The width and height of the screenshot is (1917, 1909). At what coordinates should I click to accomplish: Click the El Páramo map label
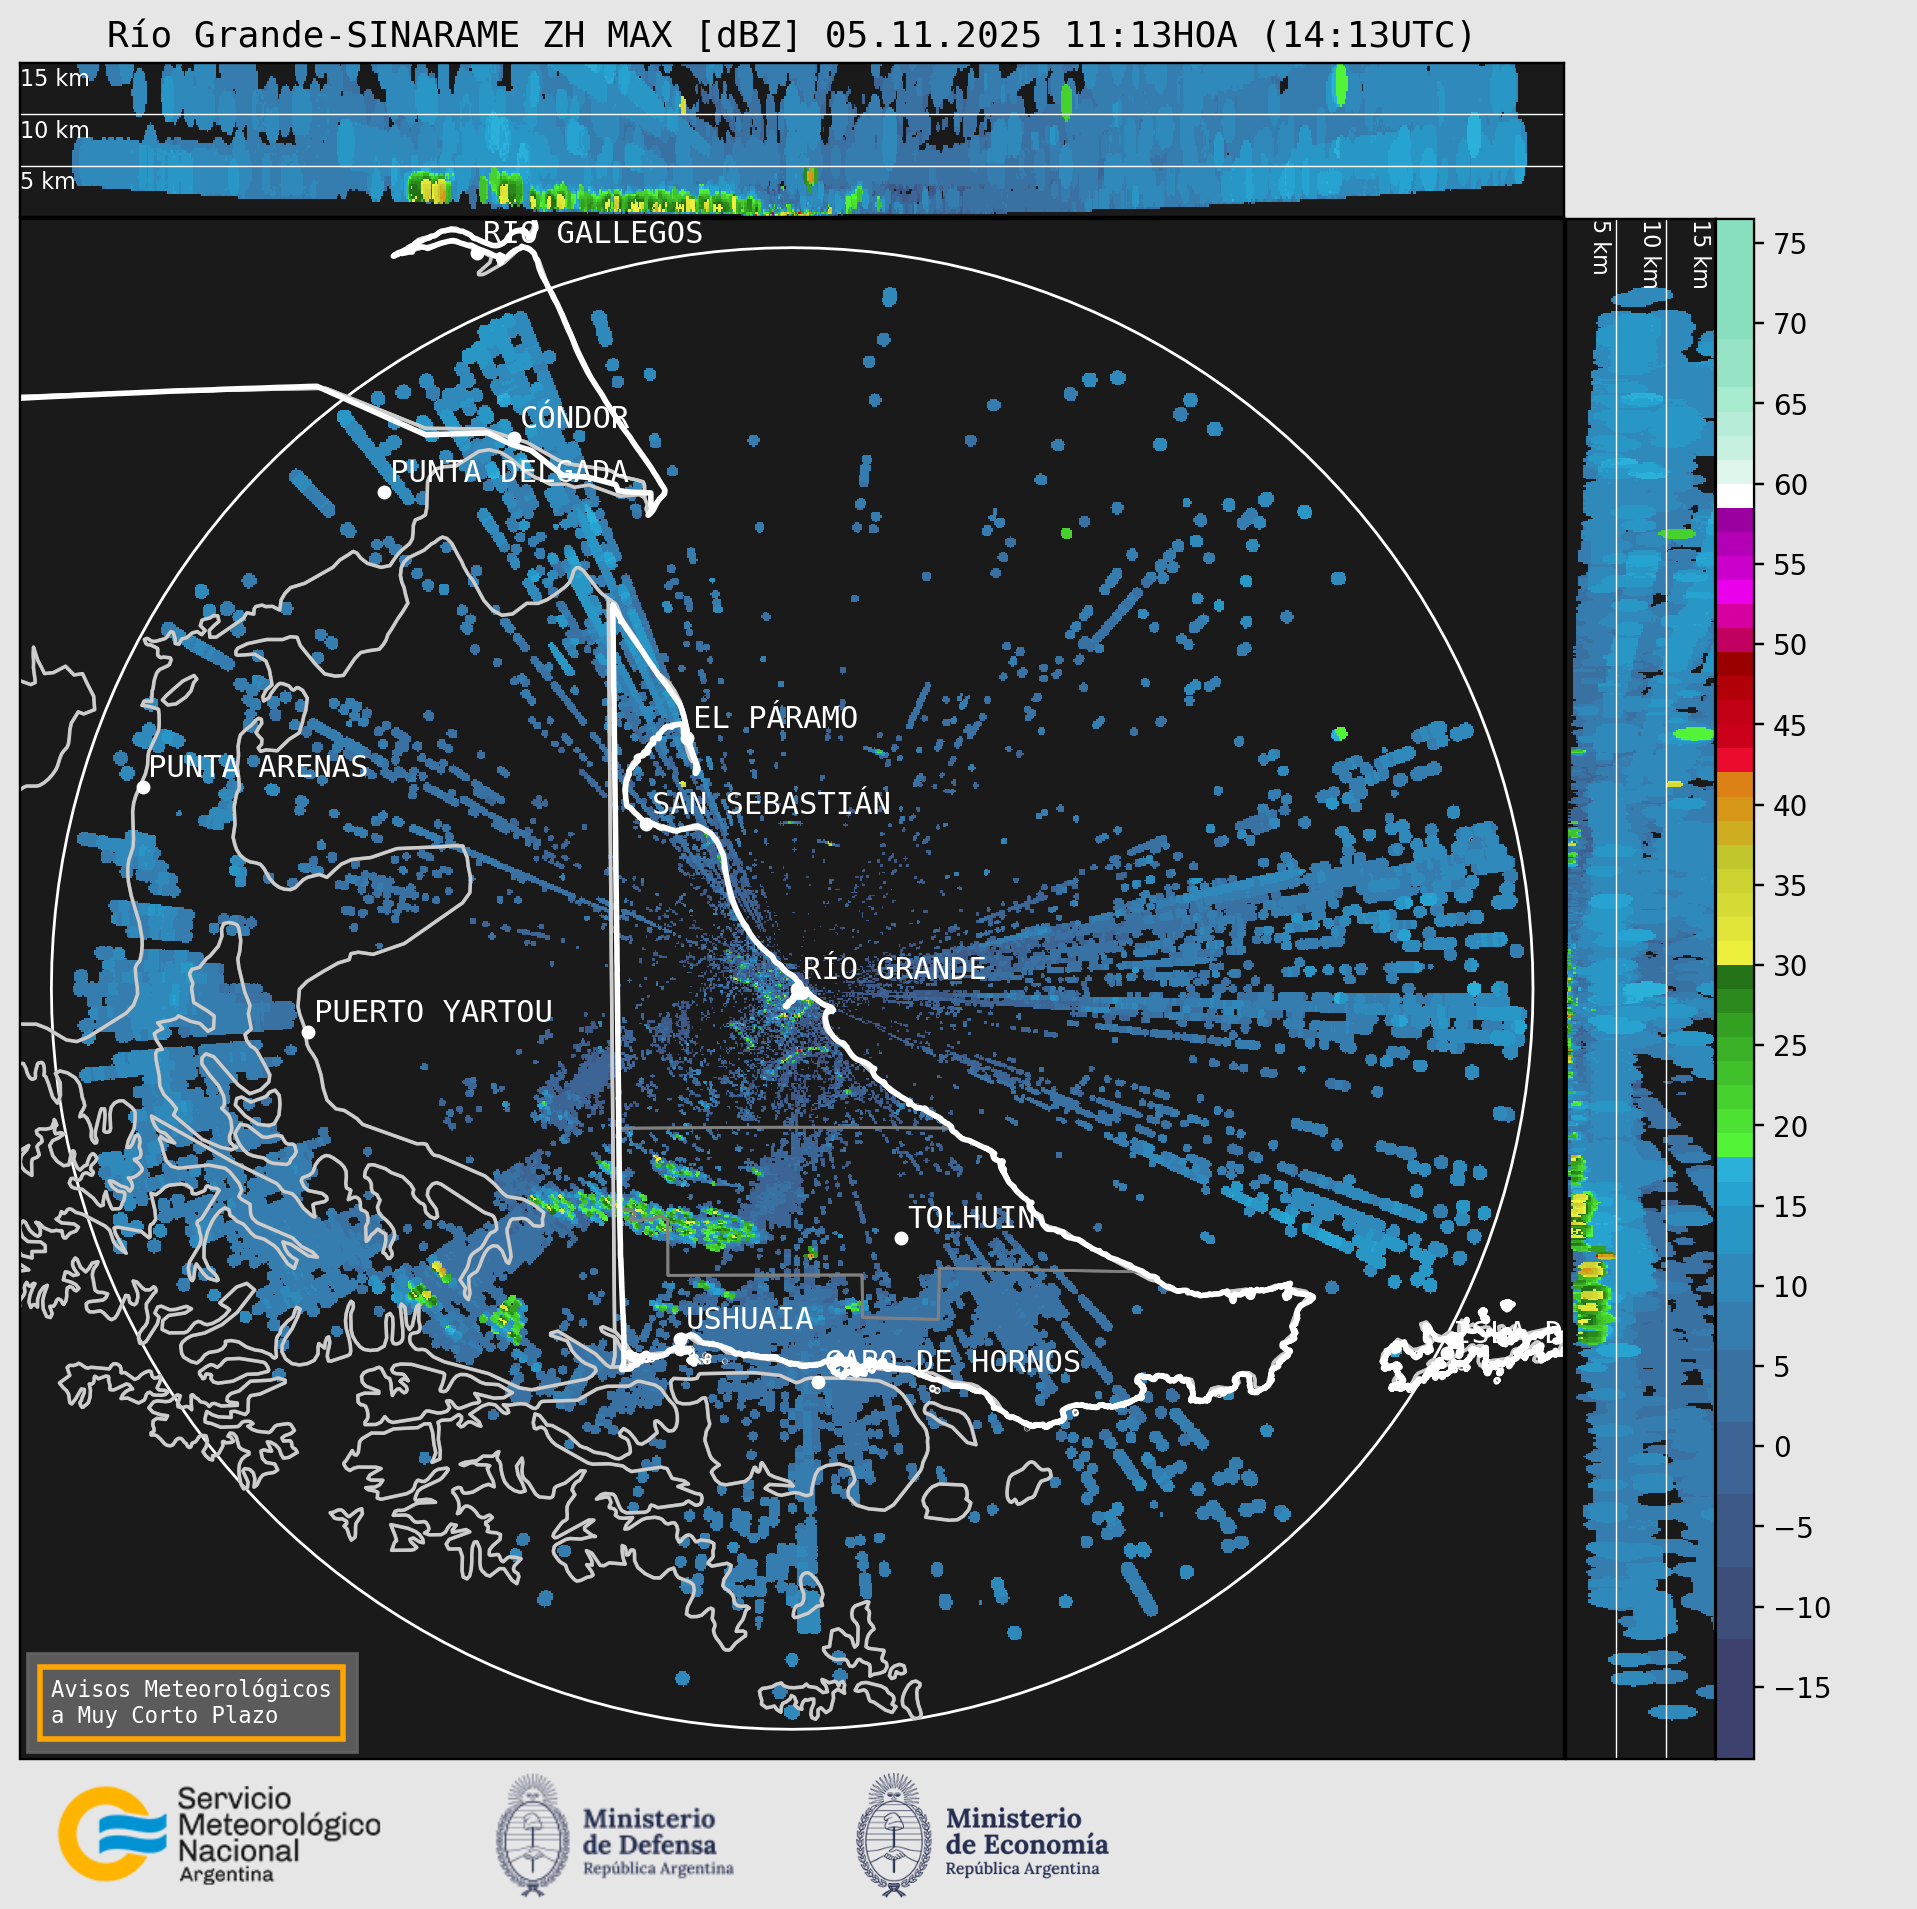775,717
